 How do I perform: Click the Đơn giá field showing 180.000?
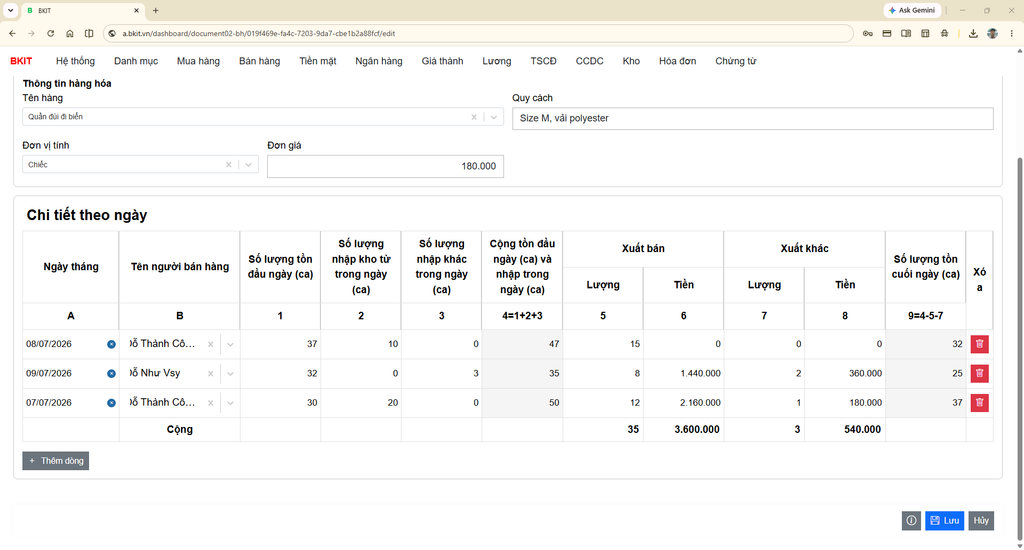385,166
